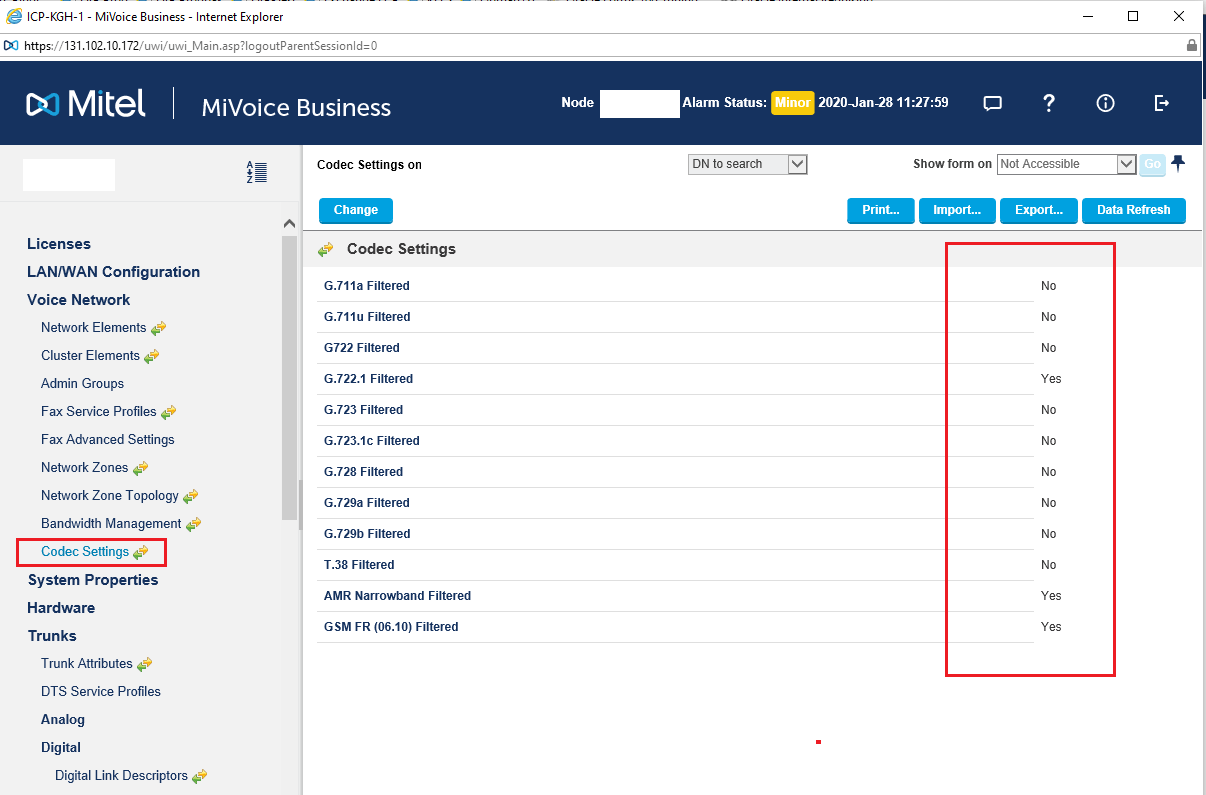Click the lock icon in address bar
This screenshot has height=795, width=1206.
pyautogui.click(x=1191, y=45)
